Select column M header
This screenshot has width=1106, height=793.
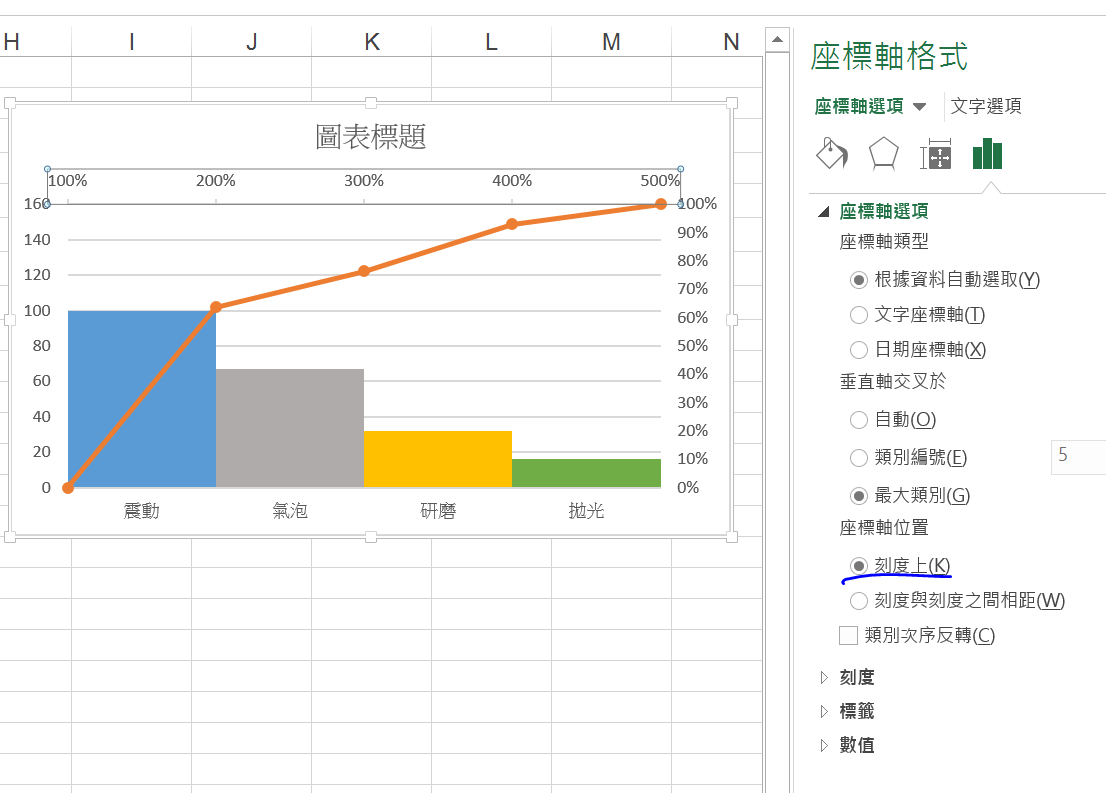click(x=611, y=42)
